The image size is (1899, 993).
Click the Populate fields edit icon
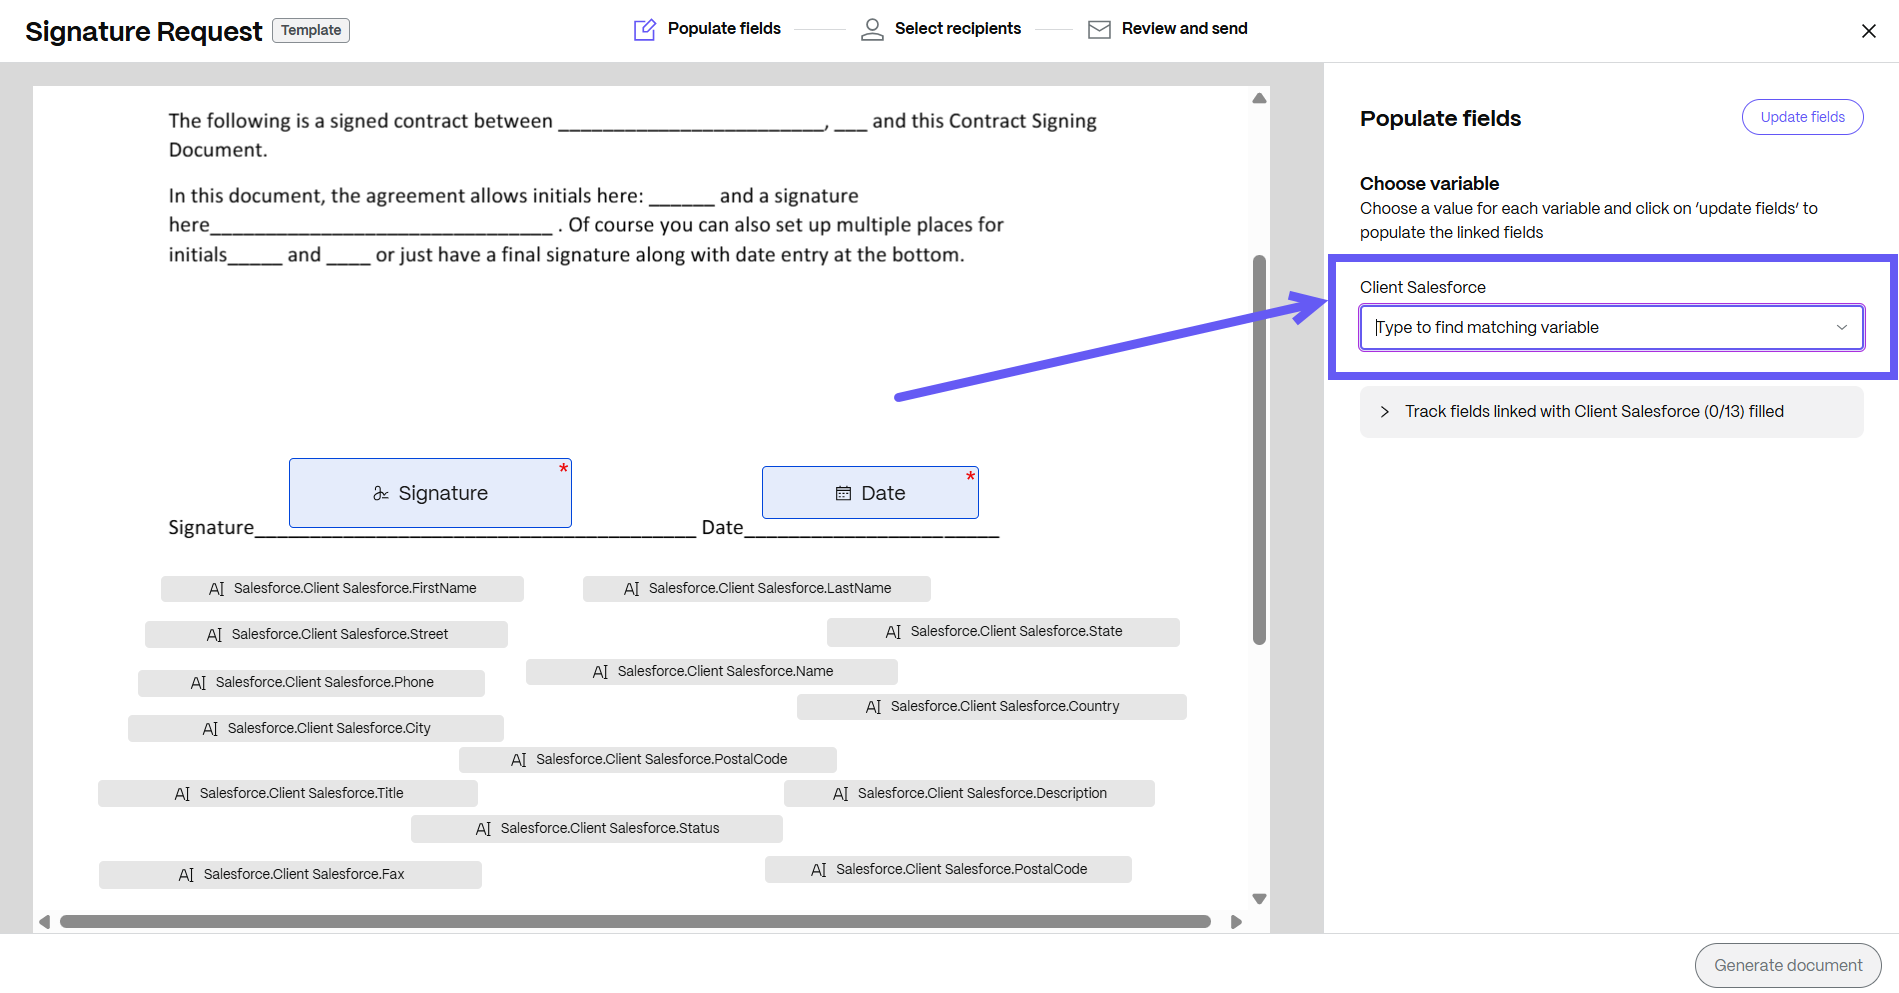click(x=645, y=29)
